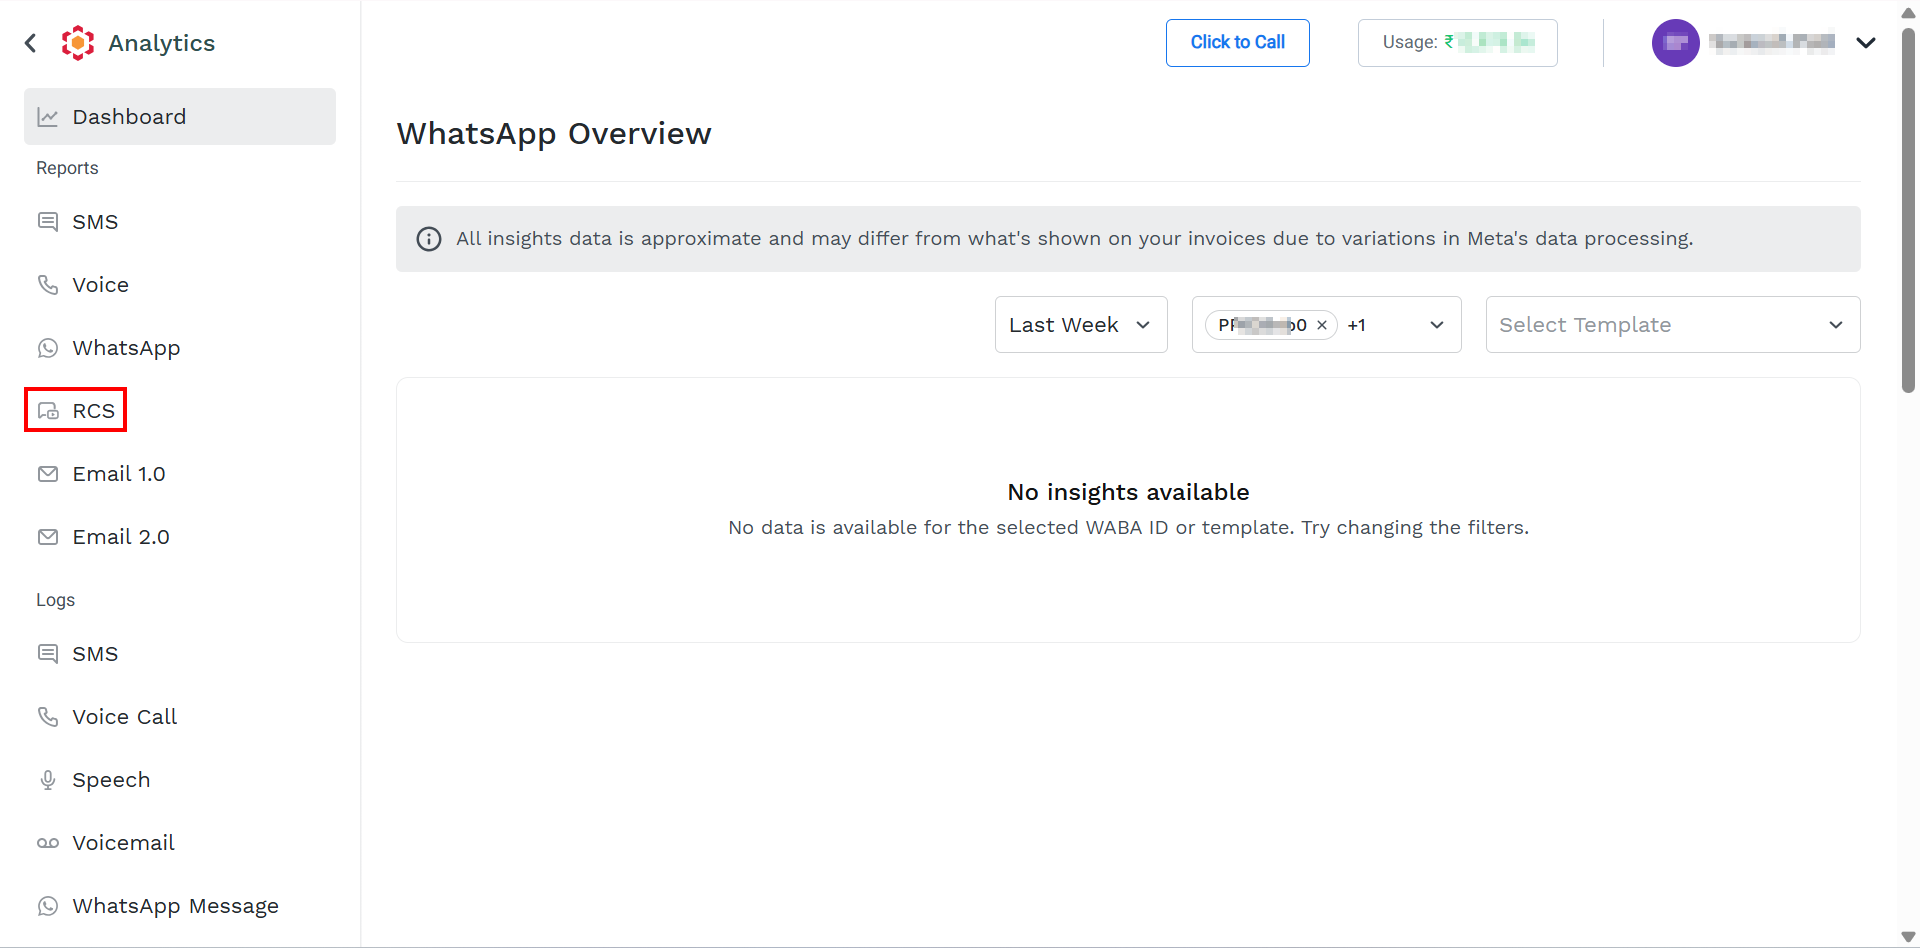
Task: Click the Voice Call phone icon
Action: (48, 717)
